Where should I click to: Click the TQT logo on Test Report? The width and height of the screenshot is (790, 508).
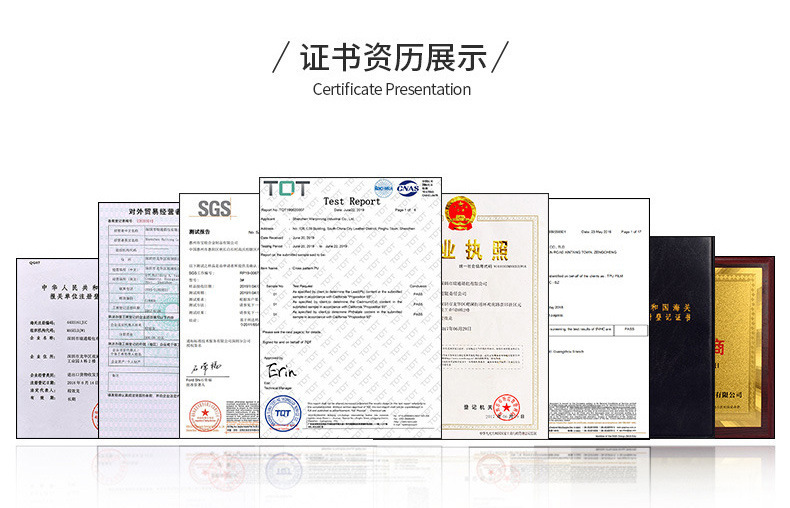click(286, 188)
